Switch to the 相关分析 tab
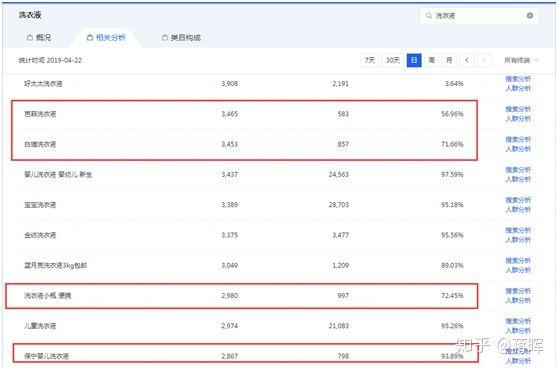 tap(106, 37)
